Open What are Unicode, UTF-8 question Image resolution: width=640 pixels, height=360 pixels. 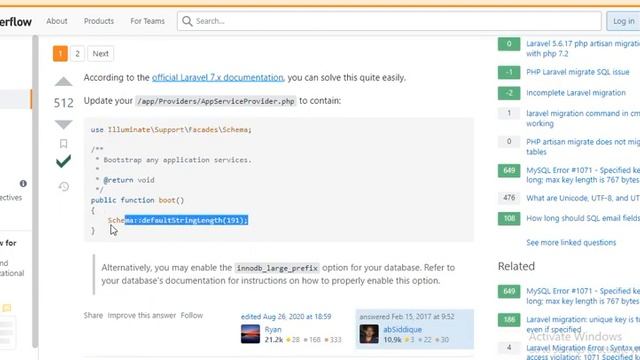coord(583,198)
